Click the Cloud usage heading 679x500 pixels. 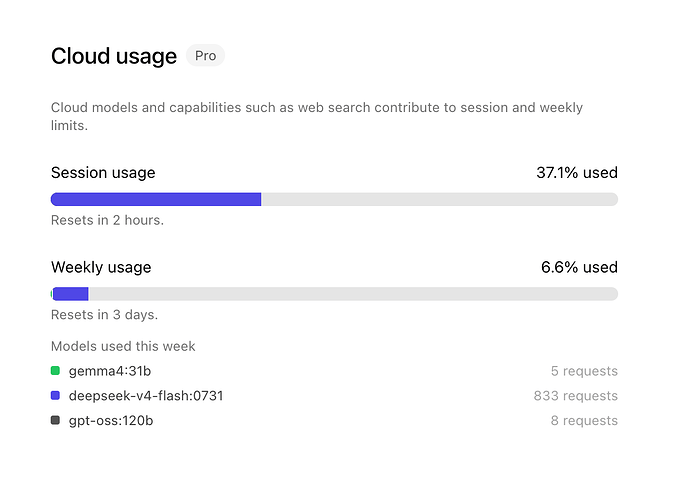click(x=114, y=56)
